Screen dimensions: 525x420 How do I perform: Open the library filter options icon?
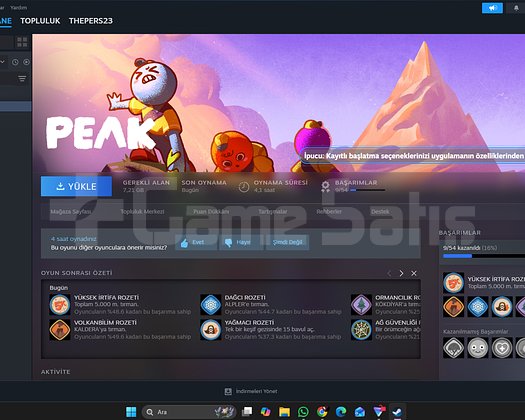[x=22, y=79]
